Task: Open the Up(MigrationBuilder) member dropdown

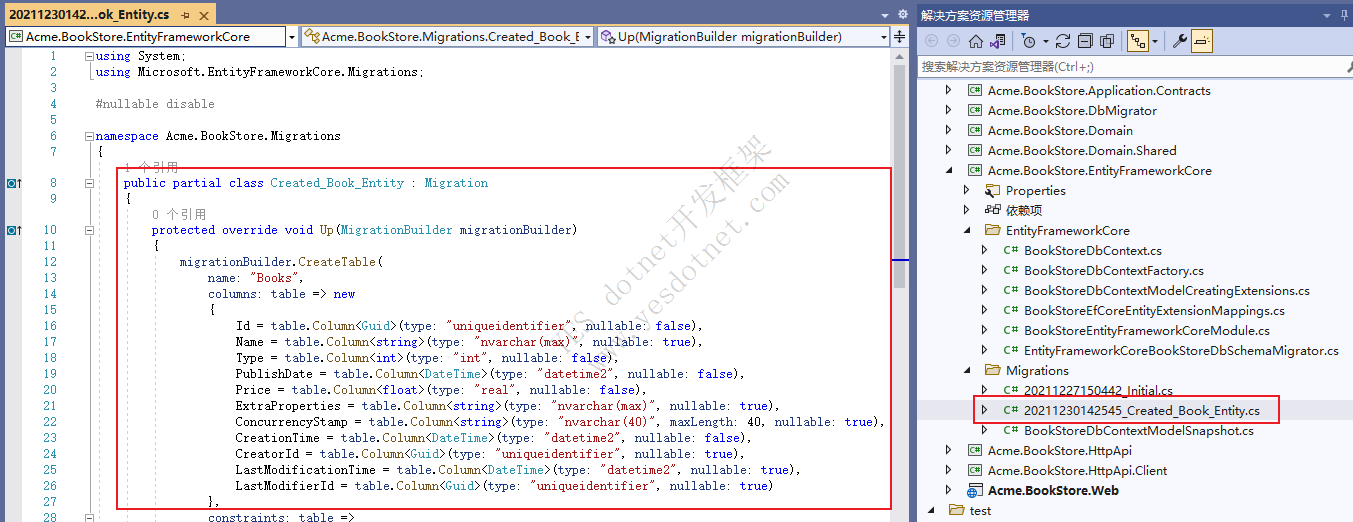Action: tap(884, 37)
